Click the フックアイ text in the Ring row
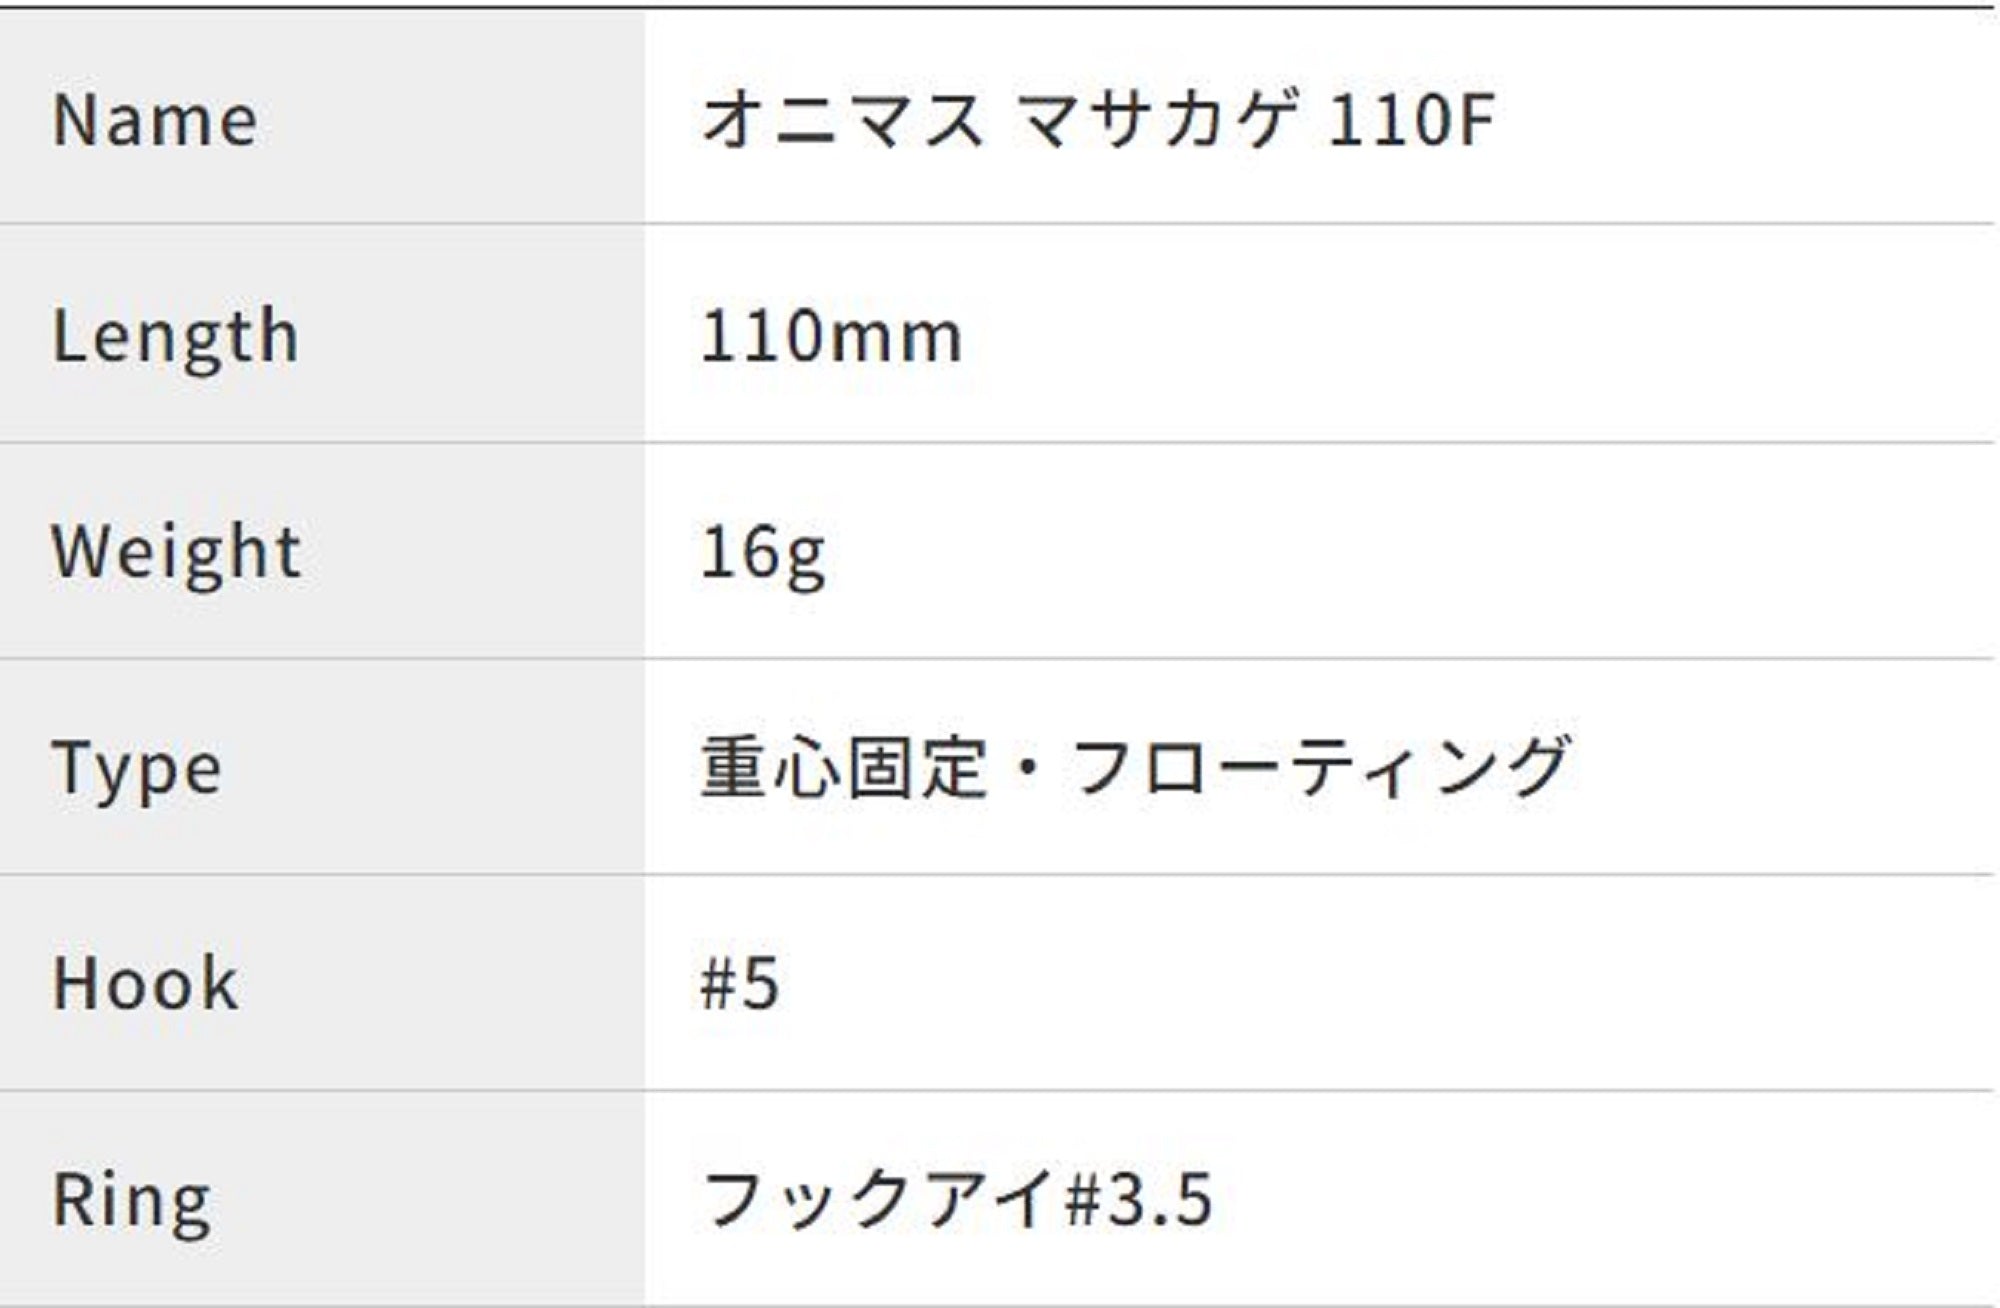 click(878, 1199)
